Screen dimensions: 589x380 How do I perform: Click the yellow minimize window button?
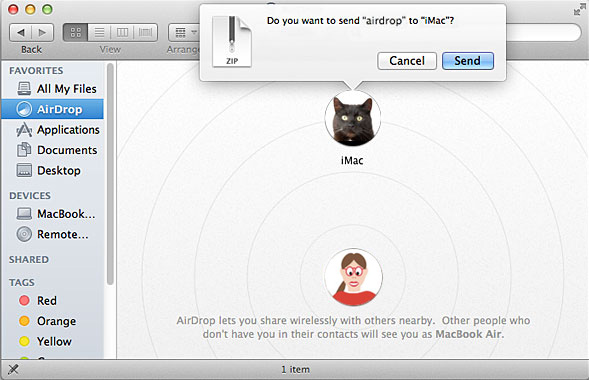click(30, 9)
